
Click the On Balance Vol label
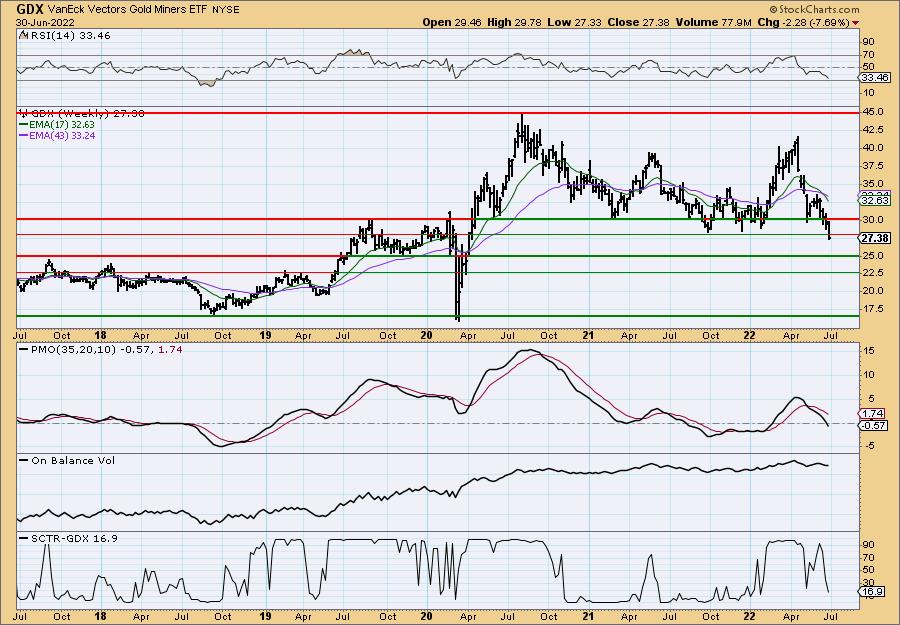pos(67,460)
